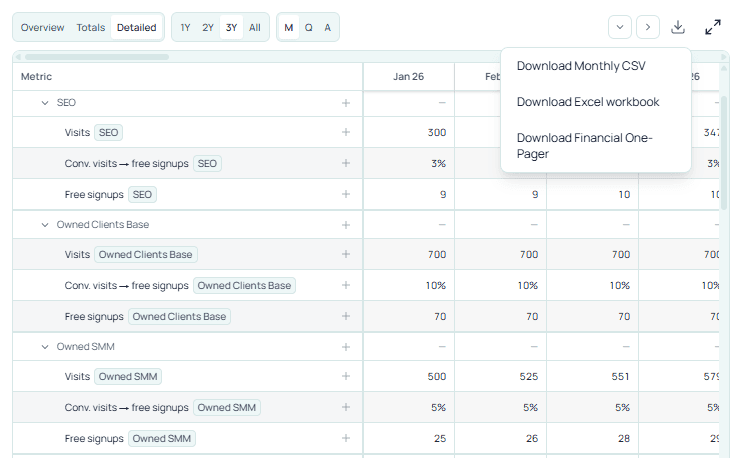
Task: Click Owned SMM tag on Free signups row
Action: (x=162, y=439)
